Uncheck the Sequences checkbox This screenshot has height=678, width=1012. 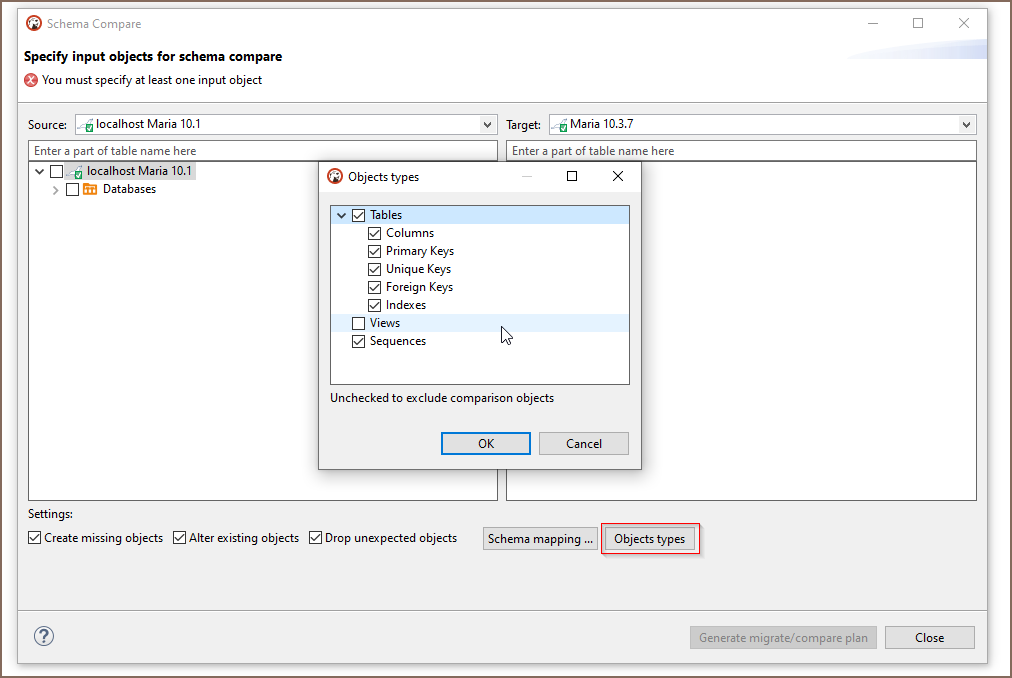359,341
